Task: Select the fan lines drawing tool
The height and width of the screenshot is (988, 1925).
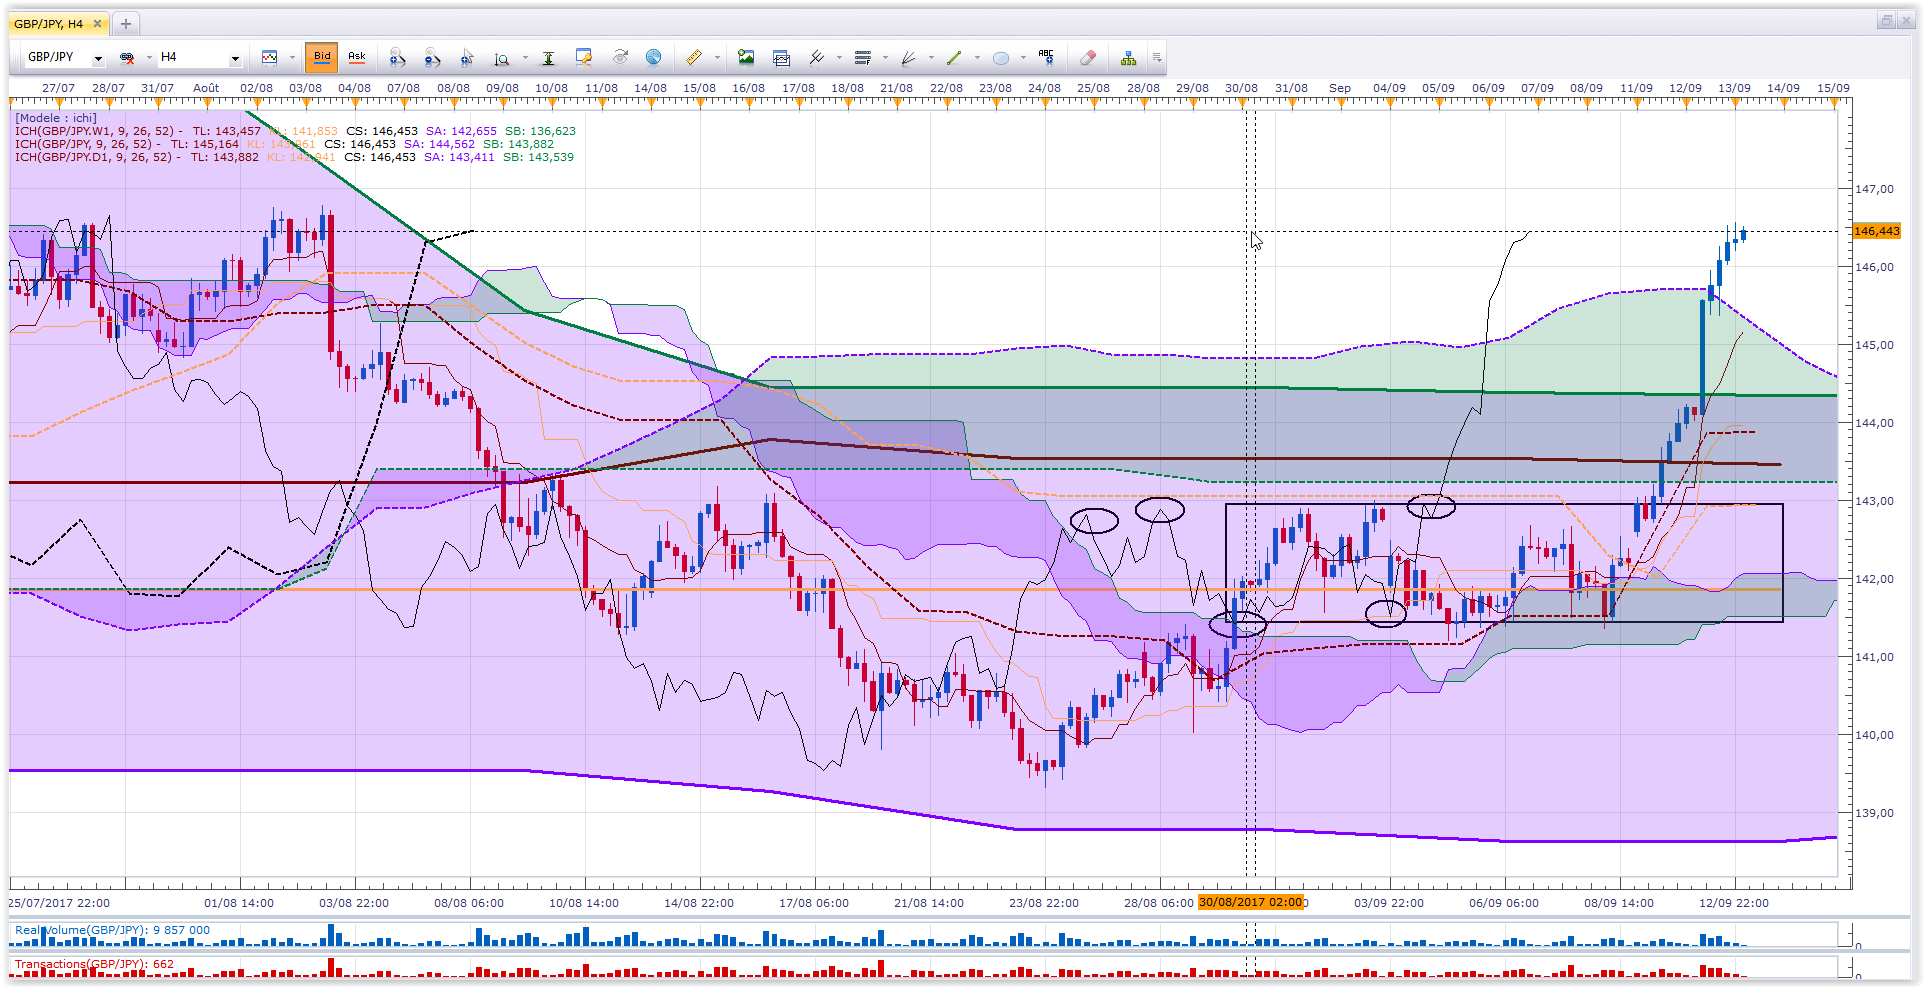Action: pos(909,58)
